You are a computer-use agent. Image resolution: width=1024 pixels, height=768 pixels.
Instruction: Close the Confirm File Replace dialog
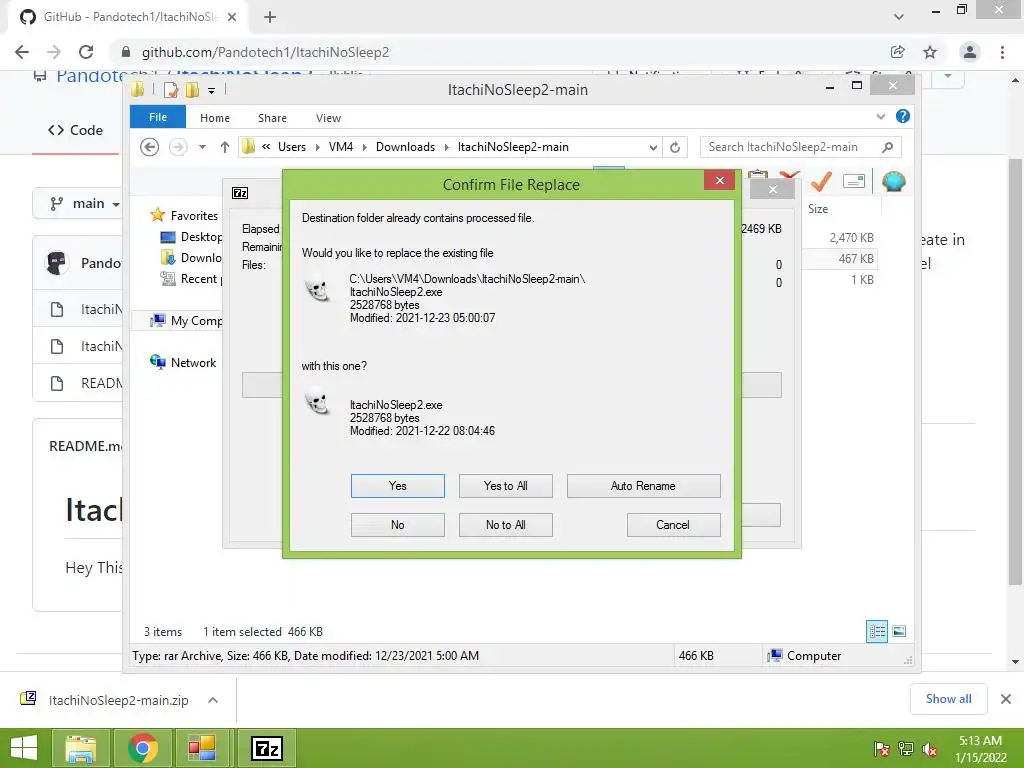(720, 181)
